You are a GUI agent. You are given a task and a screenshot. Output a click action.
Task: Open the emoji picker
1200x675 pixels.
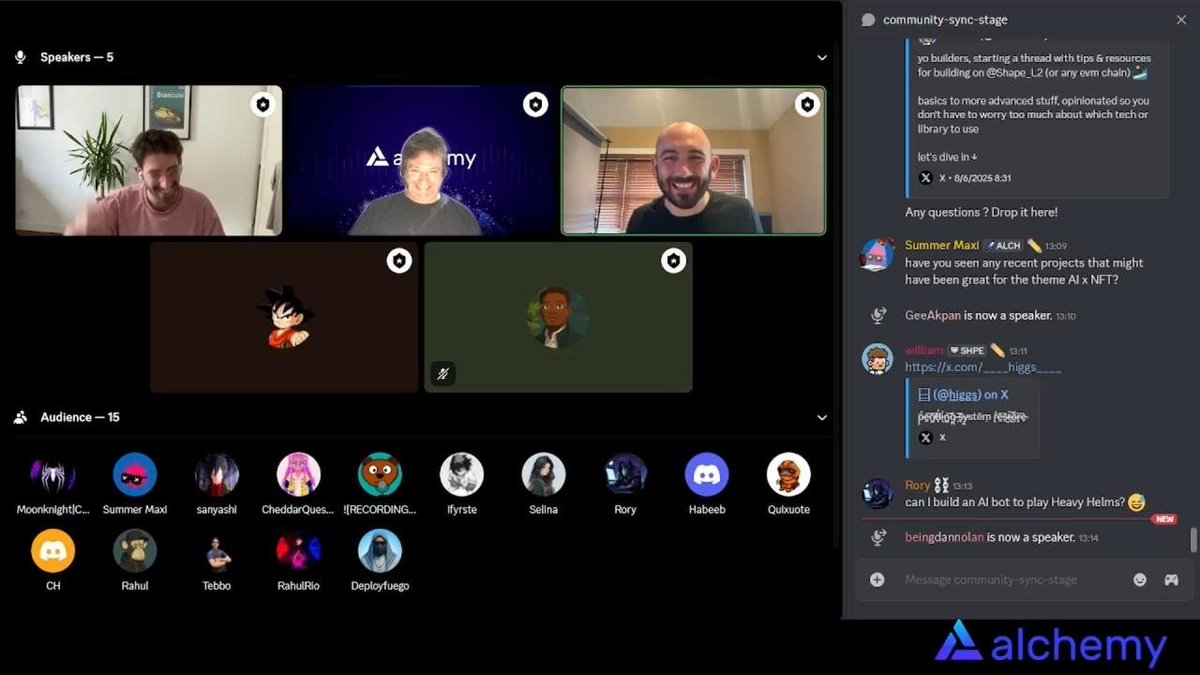[1140, 580]
